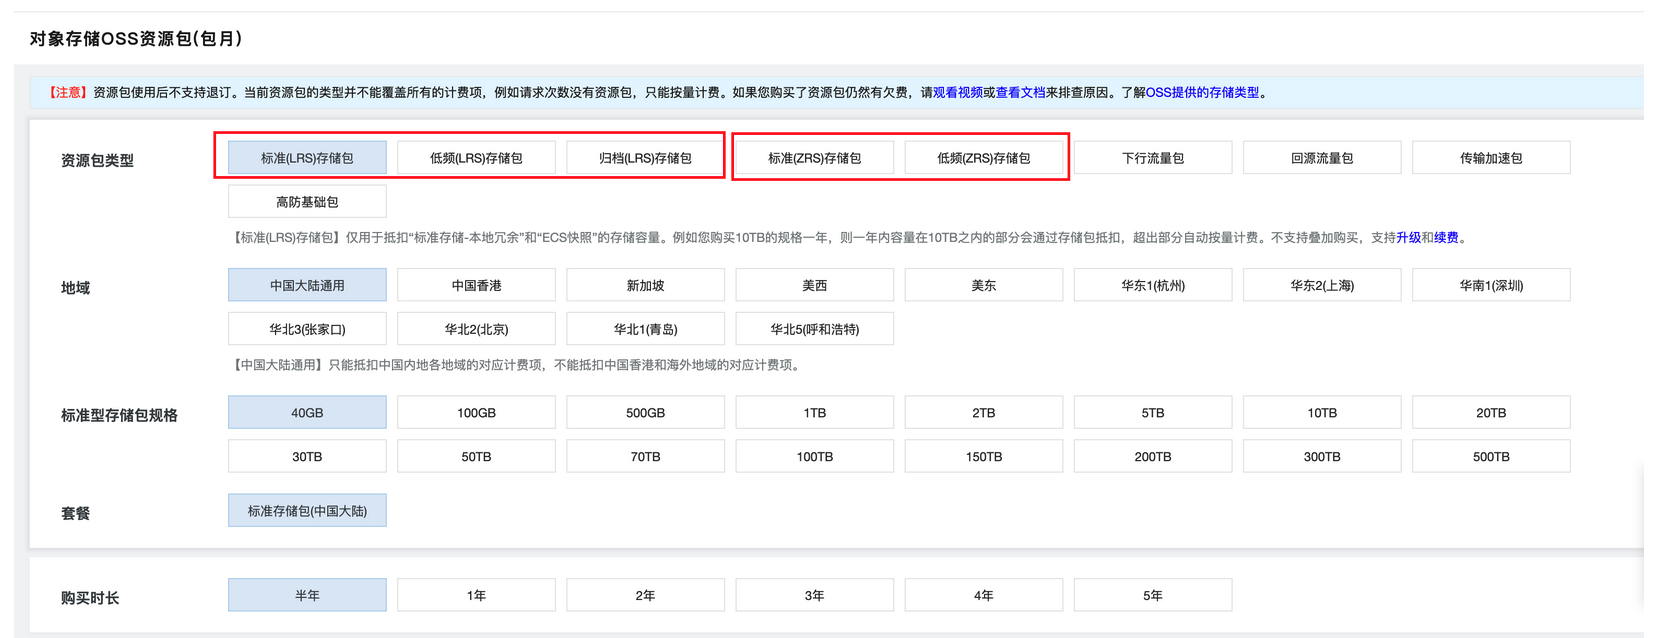1658x638 pixels.
Task: Pick the 1TB size option
Action: click(x=814, y=412)
